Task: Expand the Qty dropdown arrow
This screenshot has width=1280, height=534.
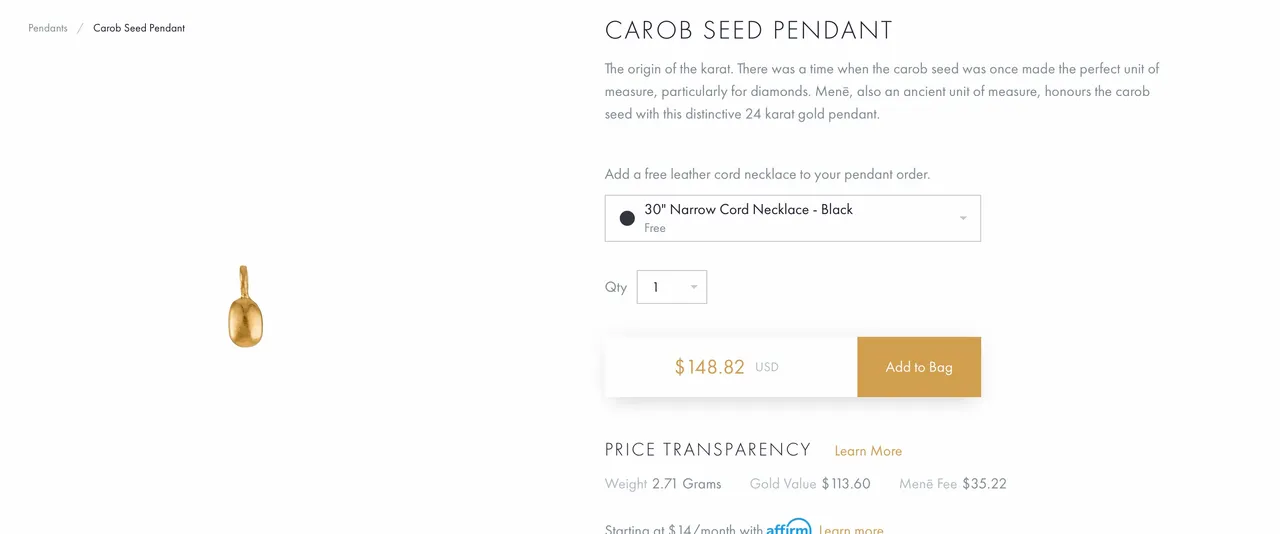Action: (694, 287)
